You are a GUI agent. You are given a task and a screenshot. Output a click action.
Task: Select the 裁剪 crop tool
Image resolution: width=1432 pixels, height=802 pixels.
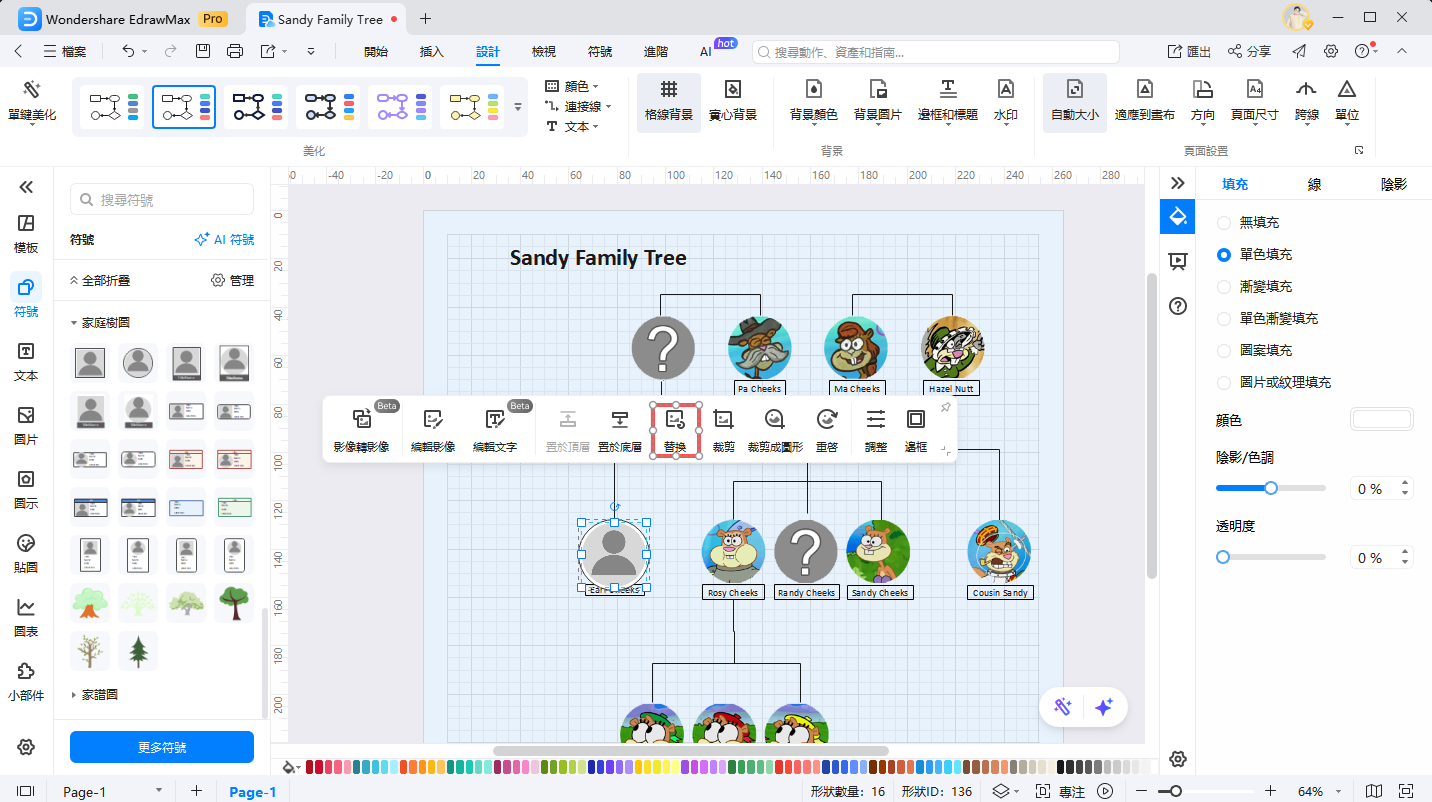click(723, 420)
